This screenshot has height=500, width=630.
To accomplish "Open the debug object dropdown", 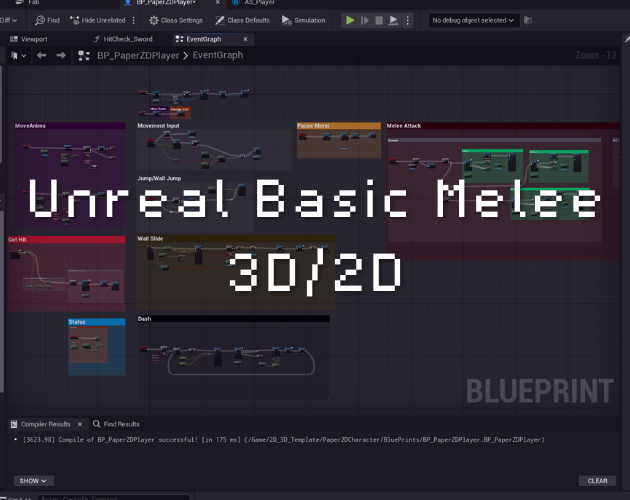I will 473,20.
